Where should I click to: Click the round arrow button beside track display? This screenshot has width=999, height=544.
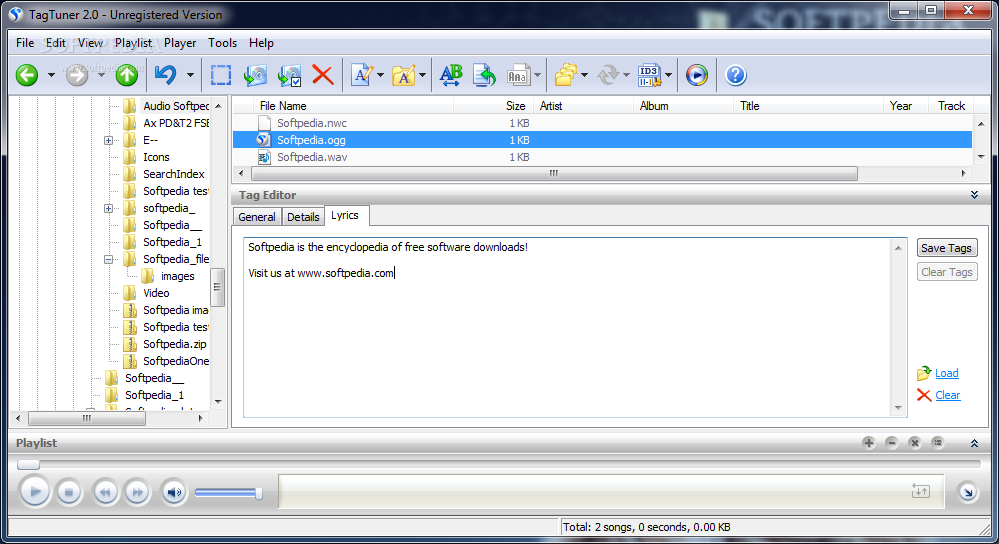[968, 492]
